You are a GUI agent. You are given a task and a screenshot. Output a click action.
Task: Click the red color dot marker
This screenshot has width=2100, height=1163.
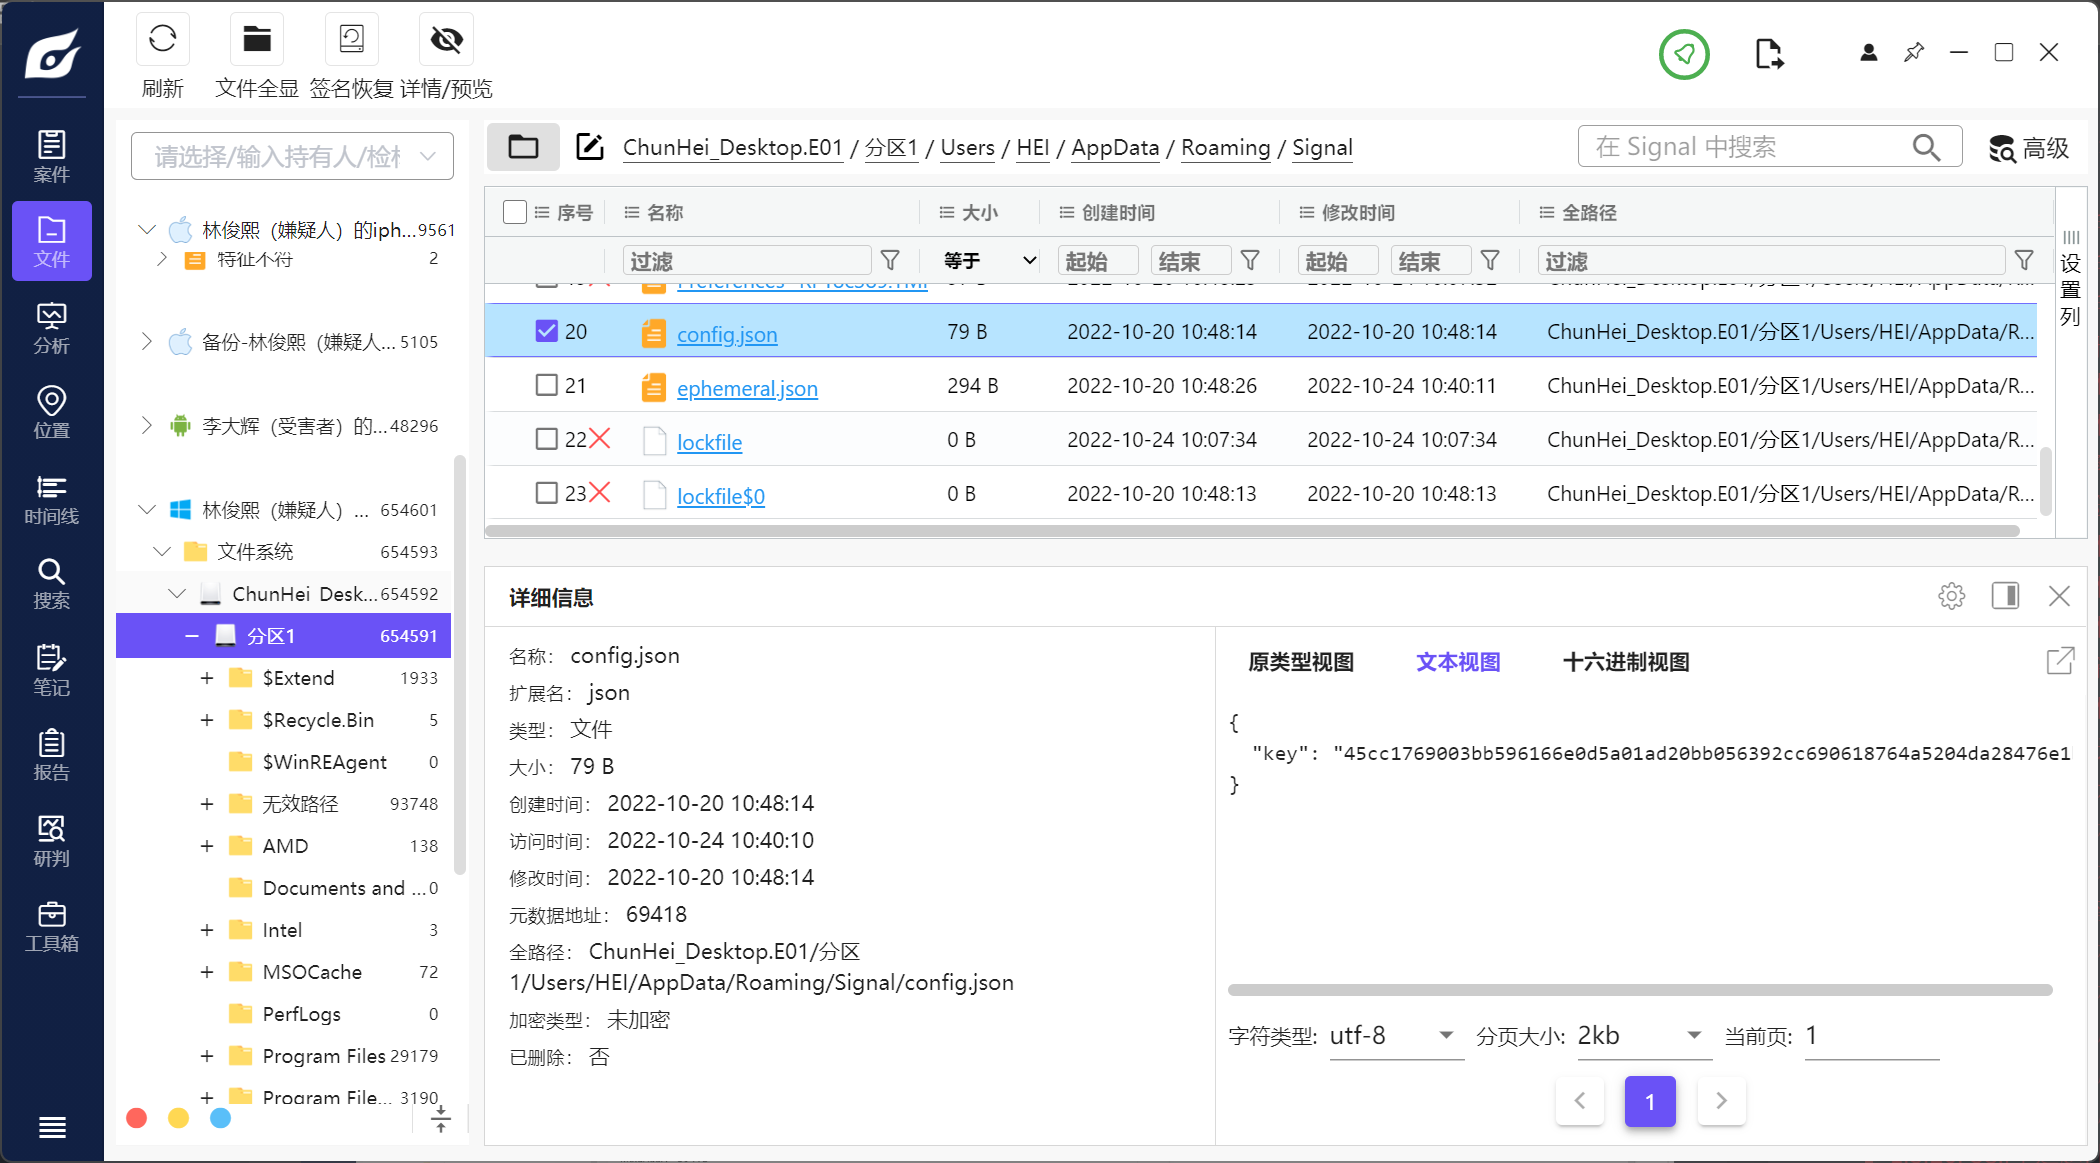pyautogui.click(x=137, y=1118)
